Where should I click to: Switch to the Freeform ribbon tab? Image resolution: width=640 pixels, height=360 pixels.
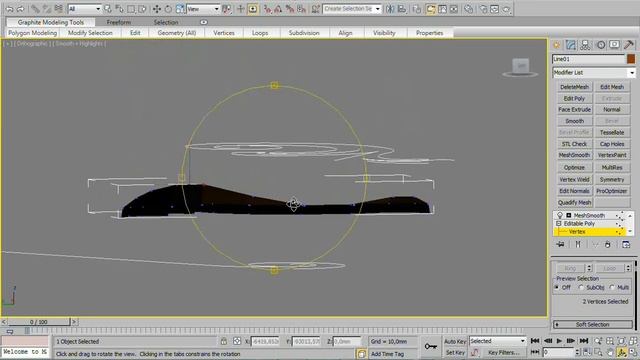click(119, 22)
